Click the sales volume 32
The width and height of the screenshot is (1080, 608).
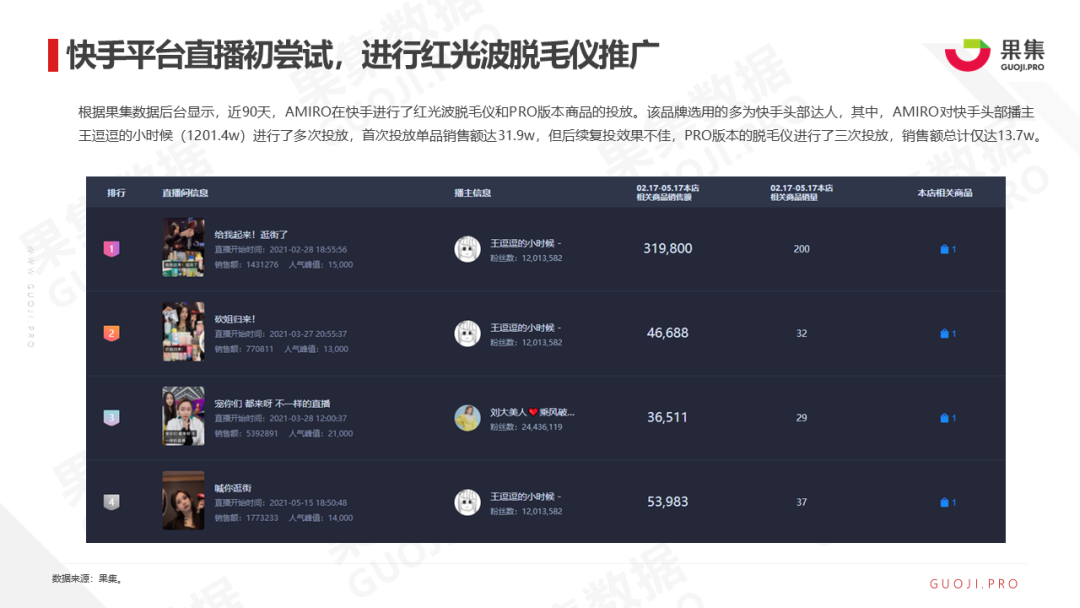click(802, 333)
